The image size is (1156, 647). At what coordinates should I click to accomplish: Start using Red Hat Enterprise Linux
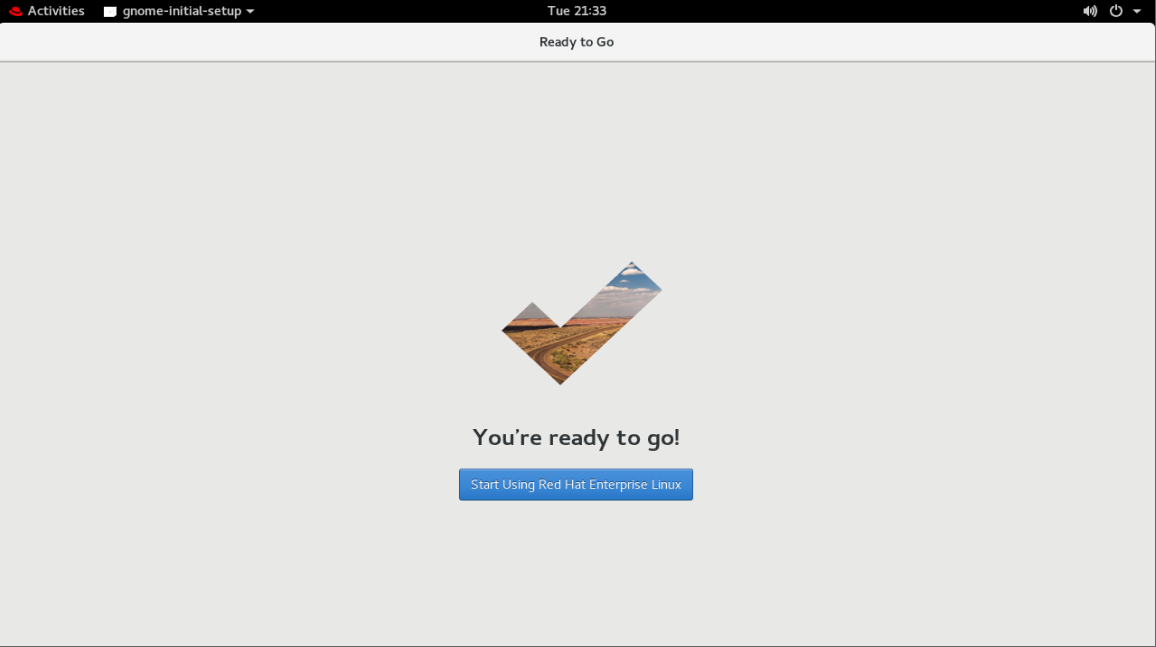click(576, 484)
